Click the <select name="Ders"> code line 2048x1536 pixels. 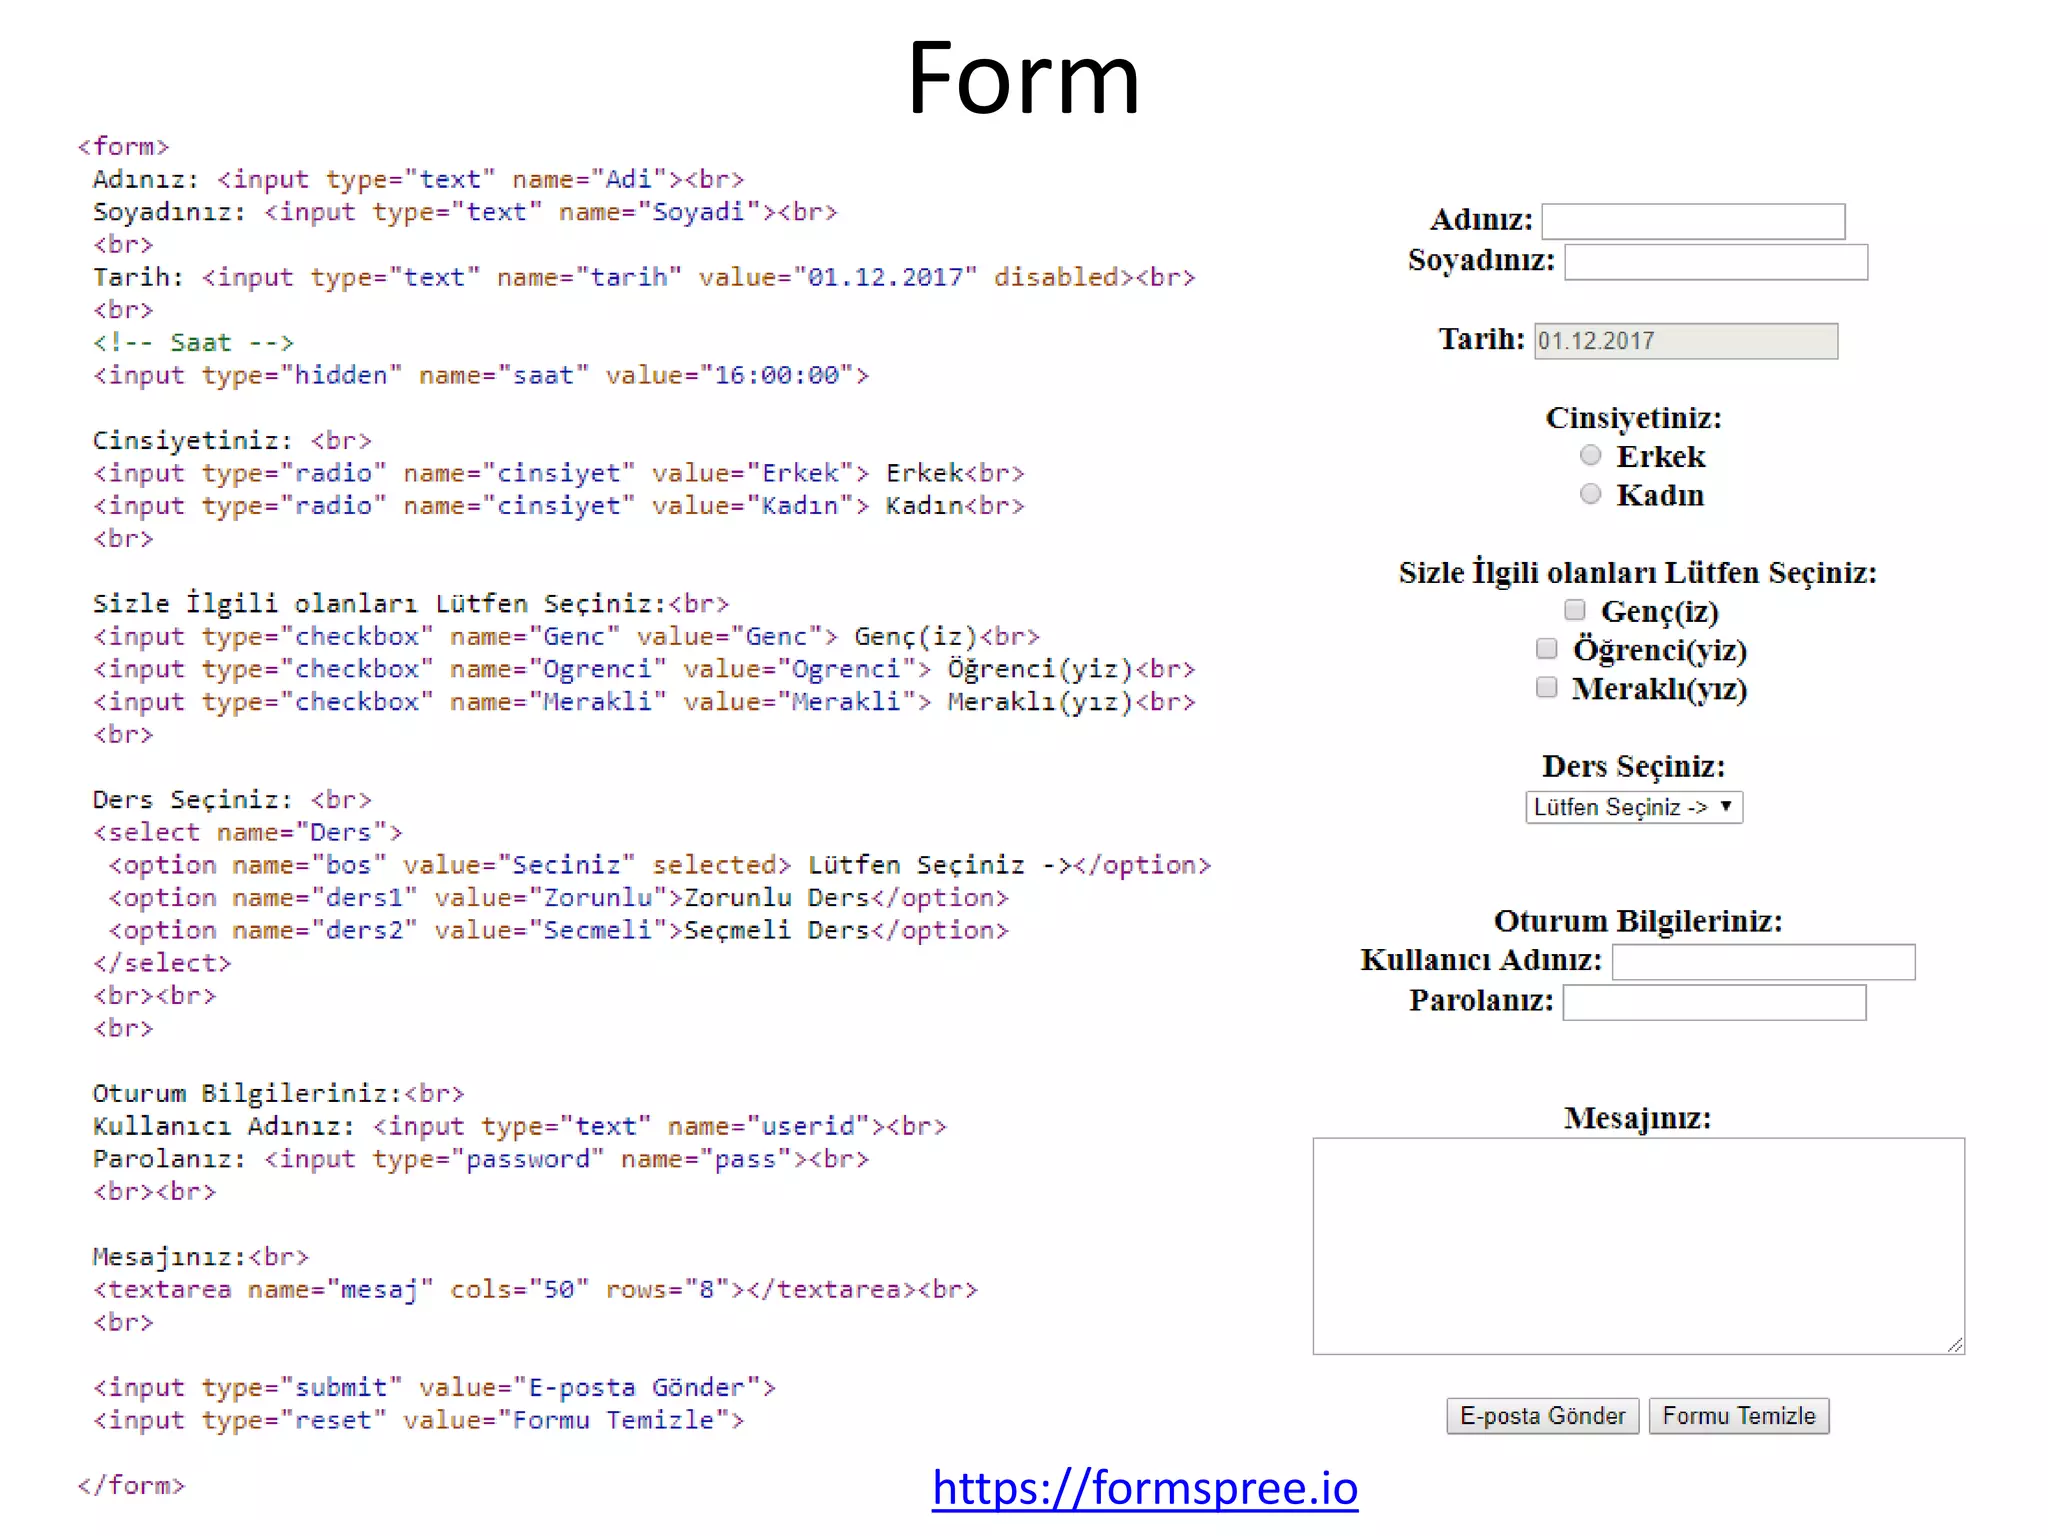[248, 833]
